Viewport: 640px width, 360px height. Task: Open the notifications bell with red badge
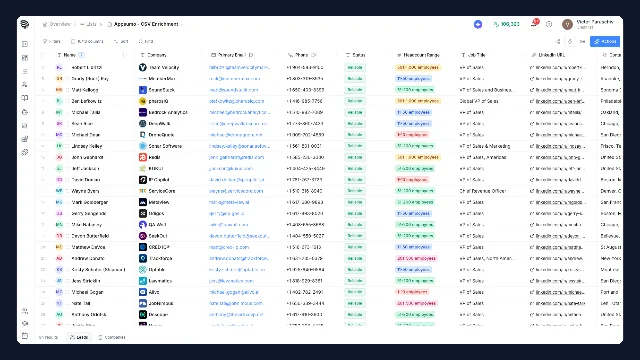tap(534, 24)
